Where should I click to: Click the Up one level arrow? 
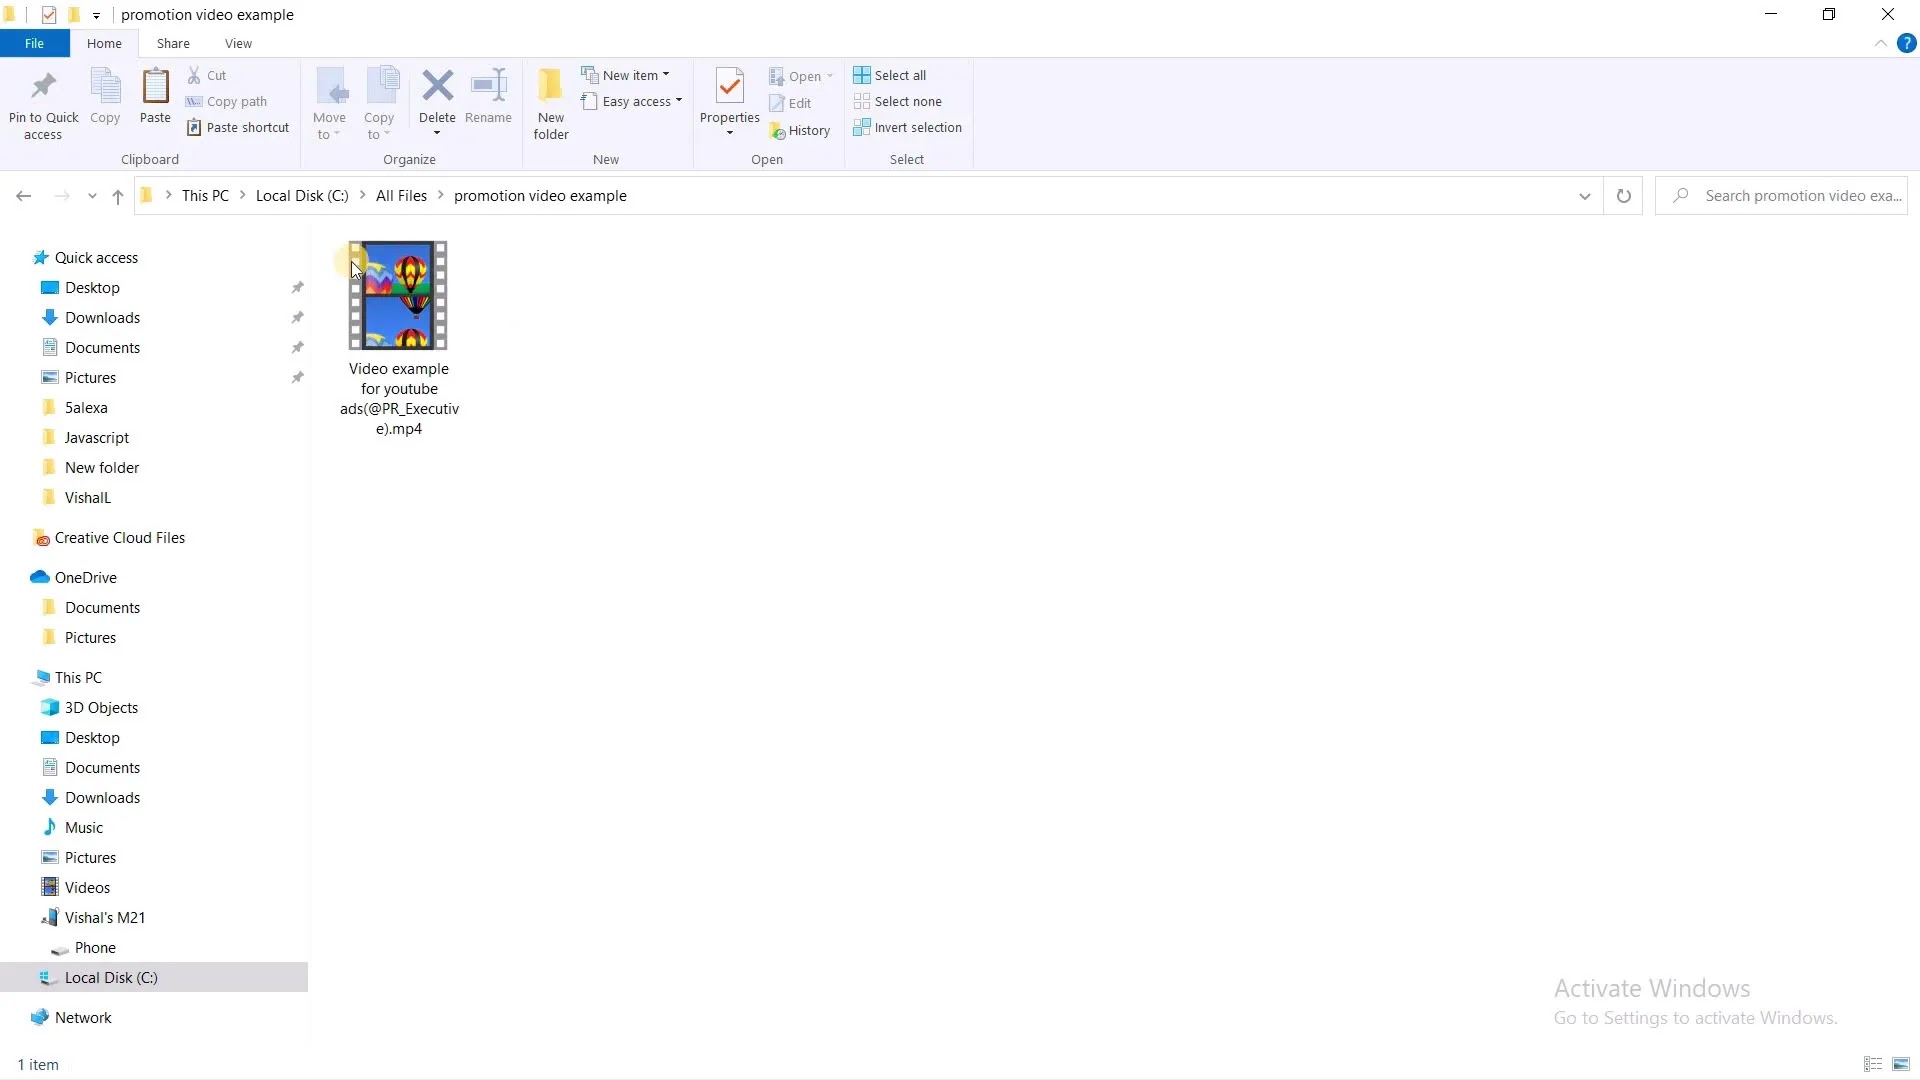click(x=118, y=196)
